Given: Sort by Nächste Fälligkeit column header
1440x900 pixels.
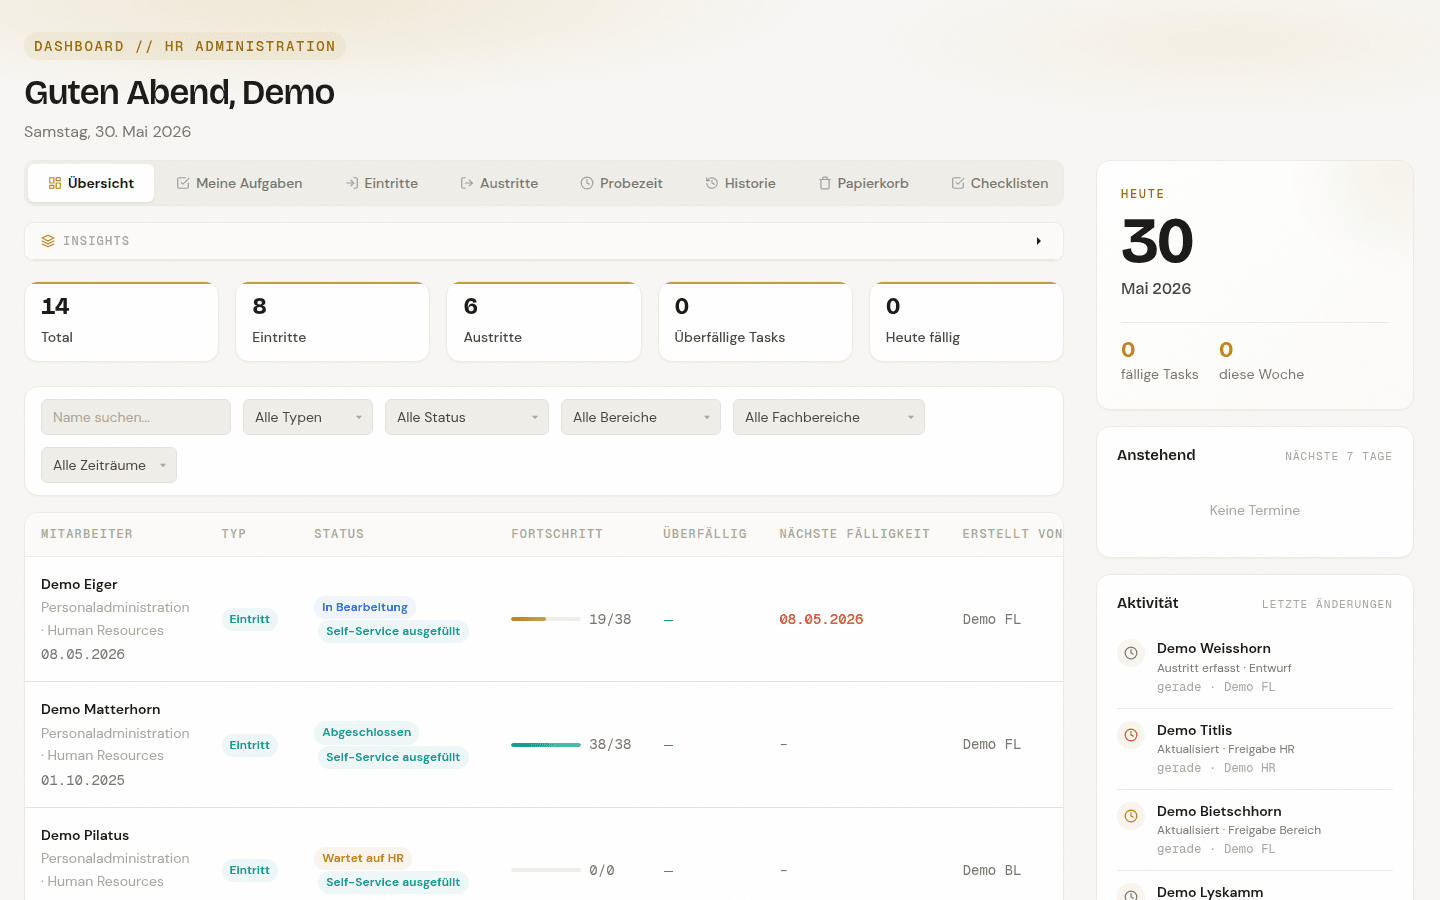Looking at the screenshot, I should pyautogui.click(x=855, y=534).
